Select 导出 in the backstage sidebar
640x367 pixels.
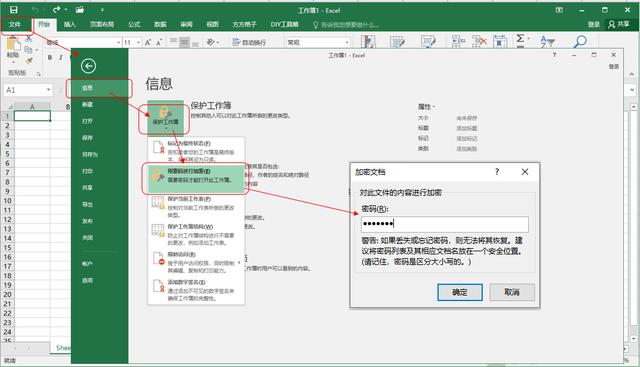tap(100, 204)
